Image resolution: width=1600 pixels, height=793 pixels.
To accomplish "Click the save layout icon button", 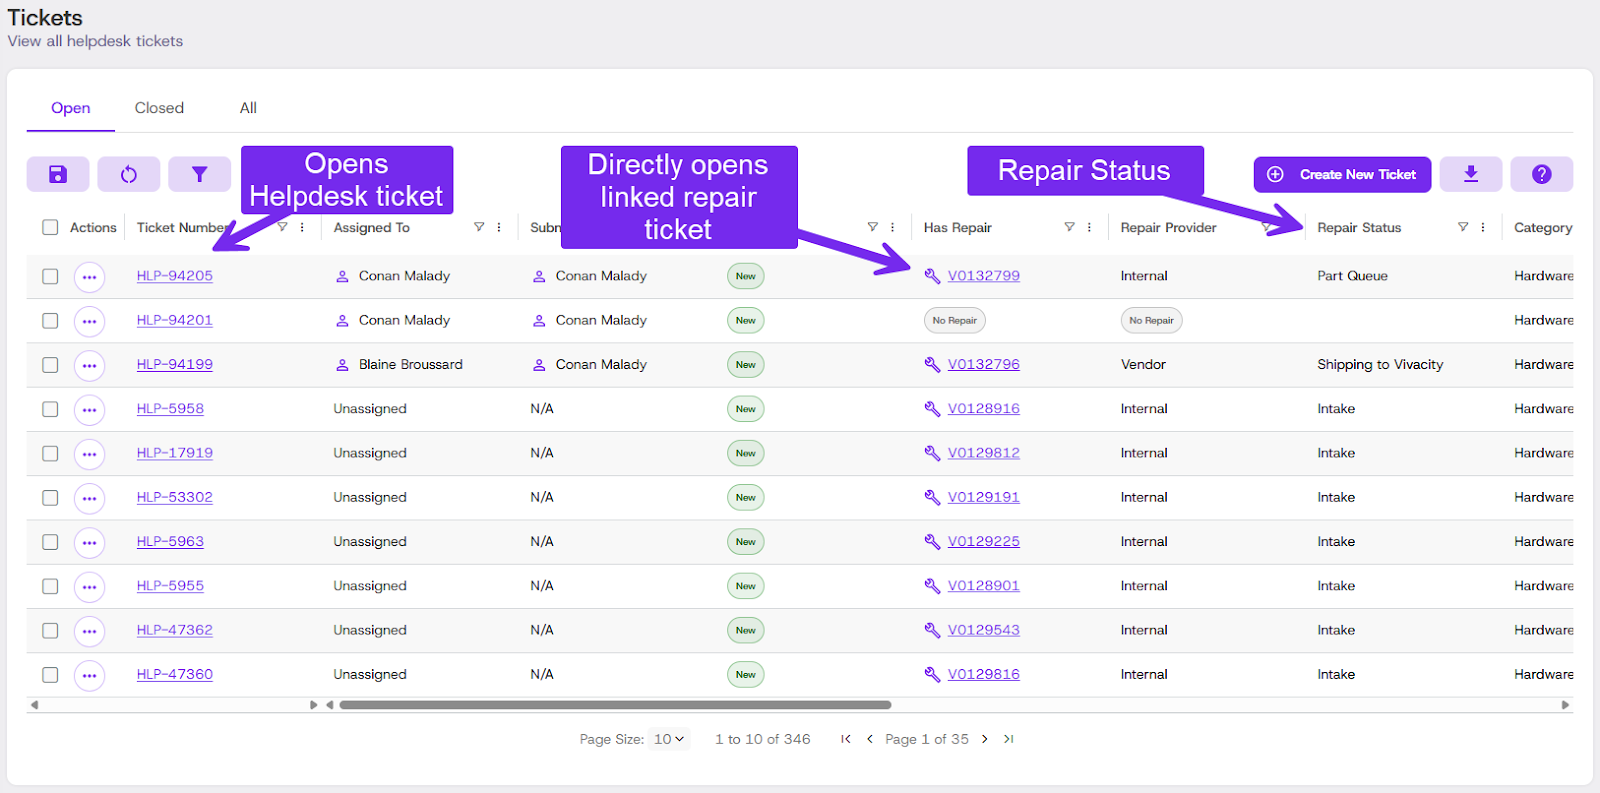I will pyautogui.click(x=58, y=174).
